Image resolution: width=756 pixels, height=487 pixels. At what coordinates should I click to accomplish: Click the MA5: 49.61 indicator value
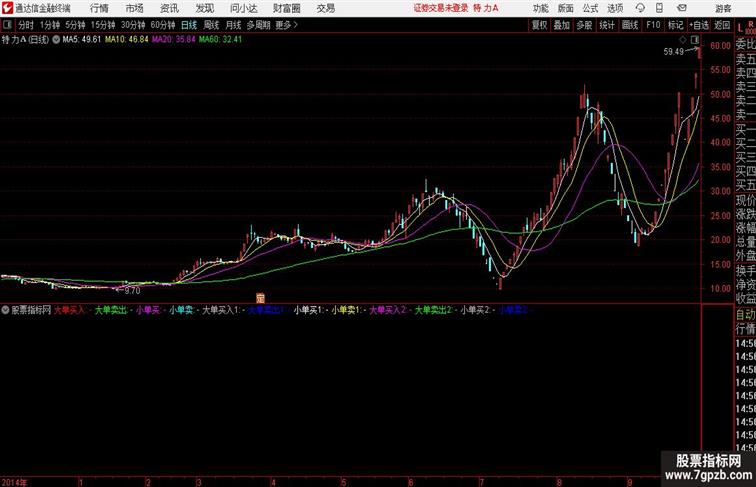(x=82, y=40)
